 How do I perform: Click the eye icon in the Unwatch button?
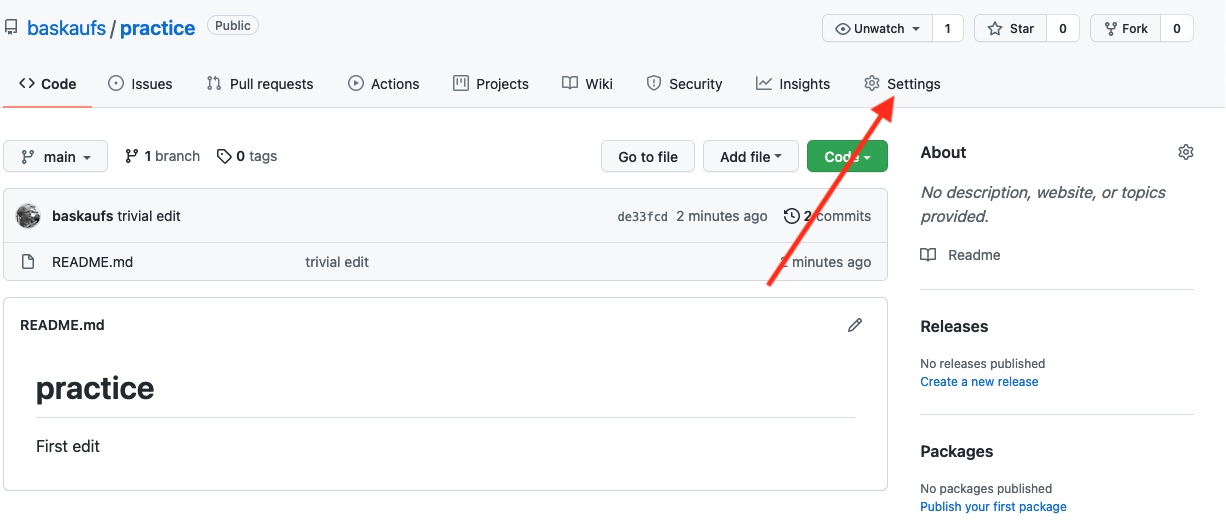click(843, 29)
